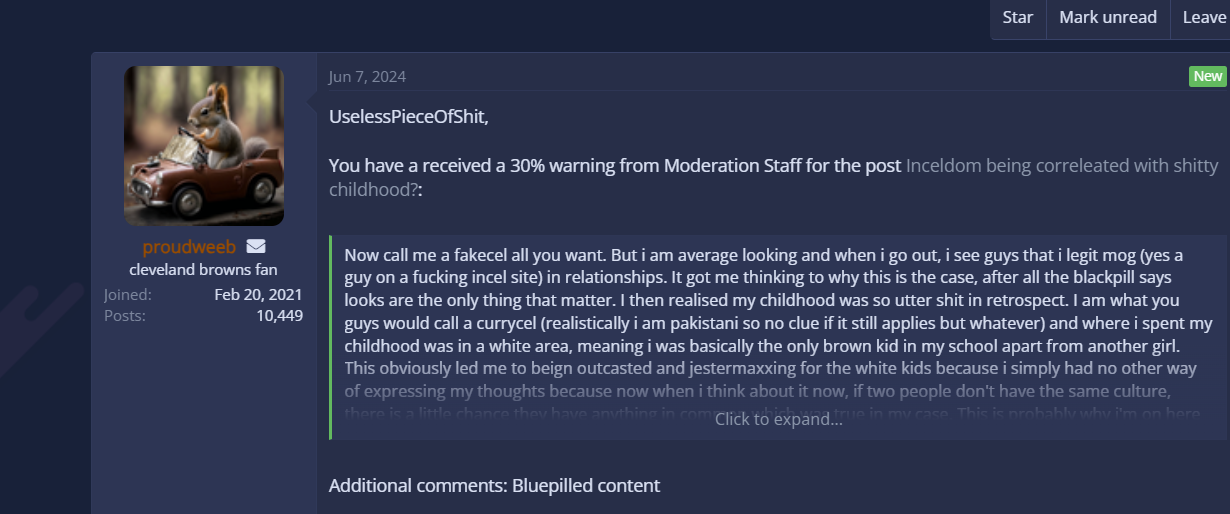This screenshot has height=514, width=1230.
Task: Click the Feb 20, 2021 join date
Action: point(258,295)
